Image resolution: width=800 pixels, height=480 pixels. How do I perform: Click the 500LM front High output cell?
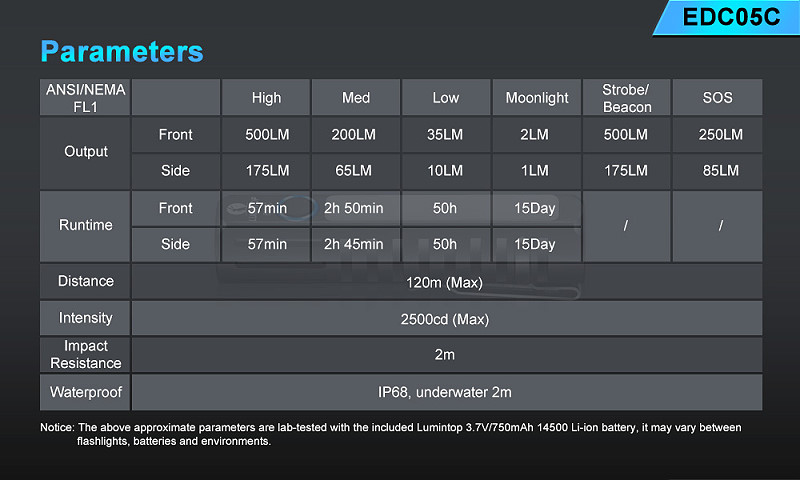(x=266, y=135)
